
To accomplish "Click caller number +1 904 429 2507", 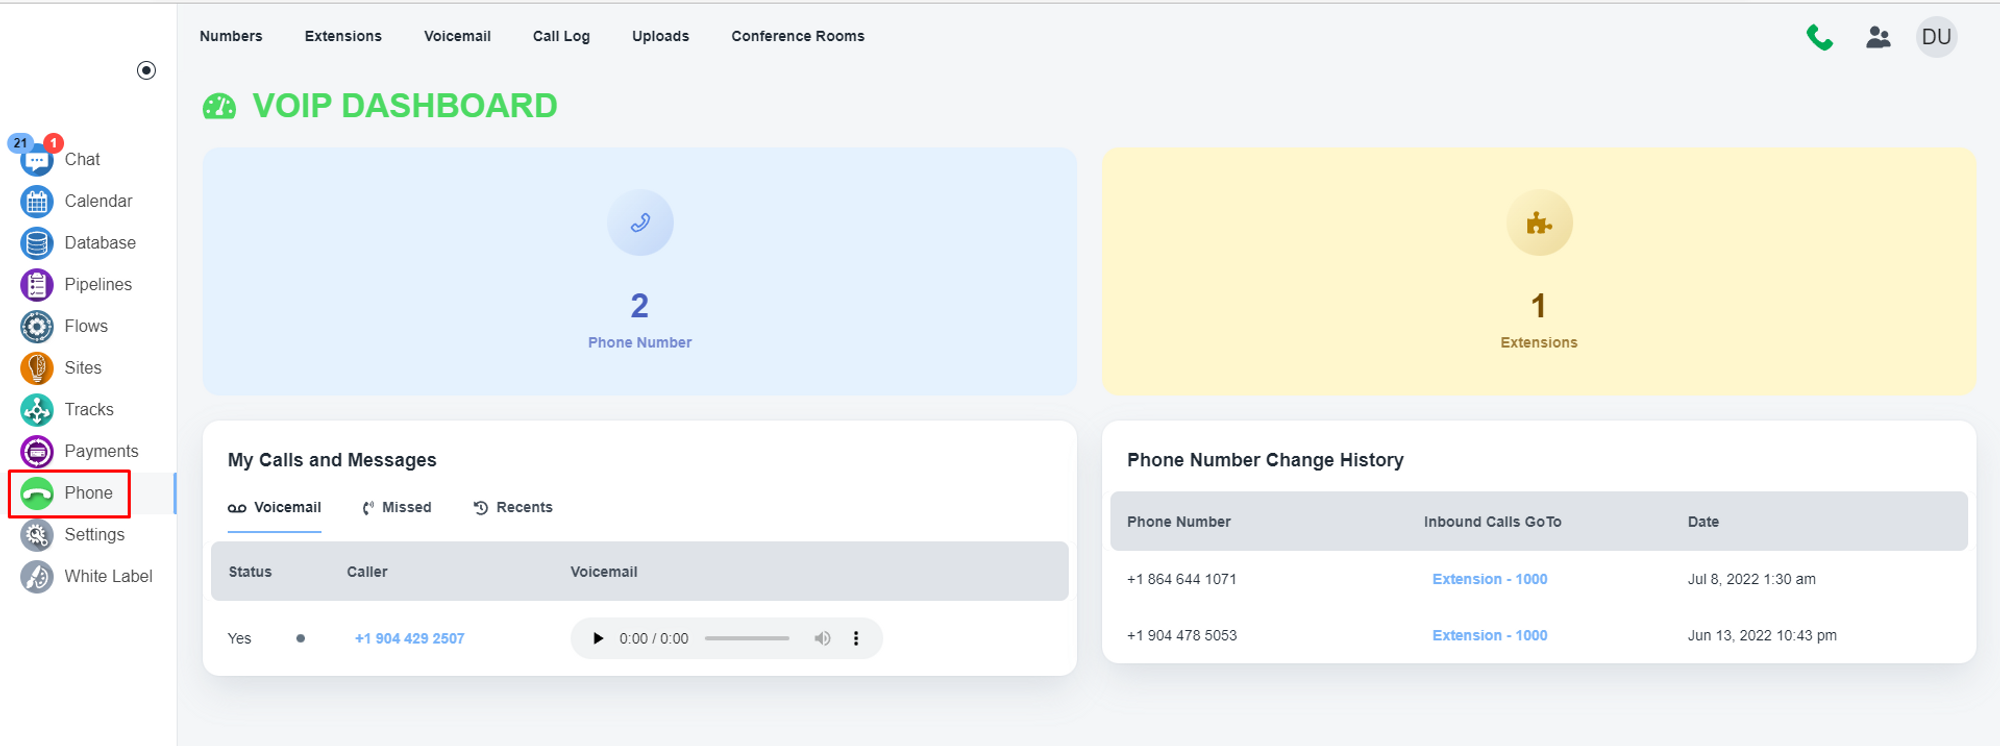I will (x=409, y=639).
